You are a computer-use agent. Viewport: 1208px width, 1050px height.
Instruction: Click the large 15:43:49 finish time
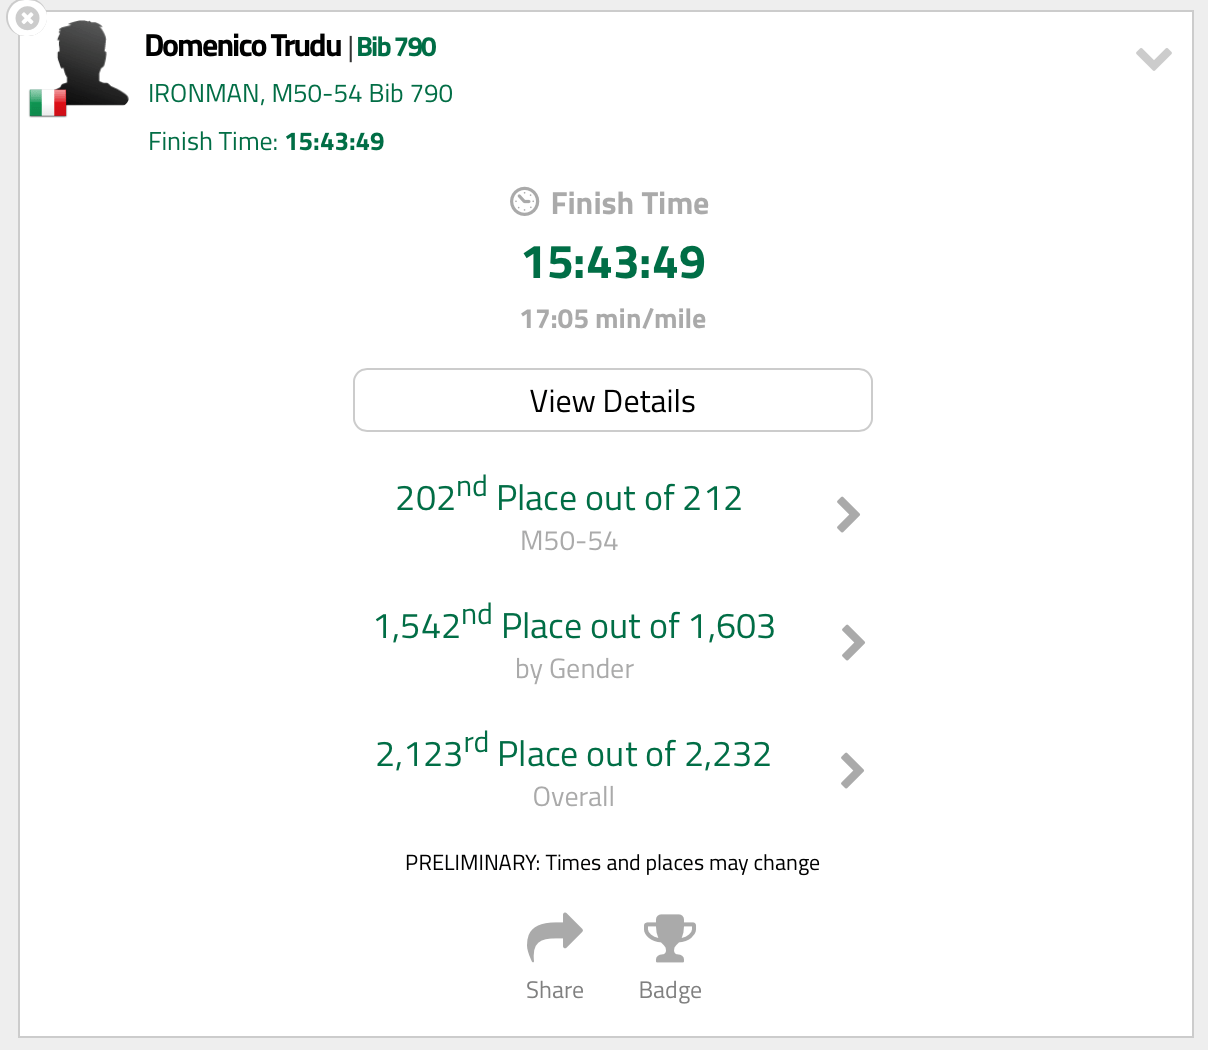tap(613, 263)
